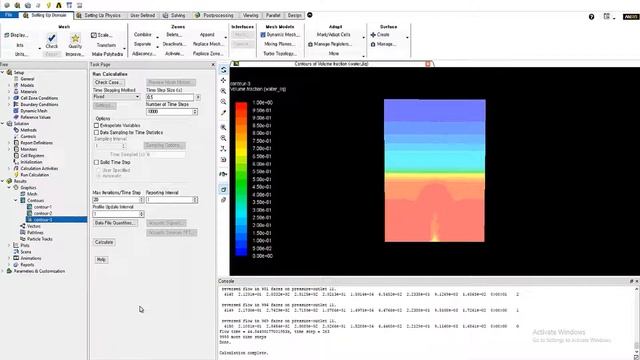Collapse the Results tree node
640x360 pixels.
[3, 181]
